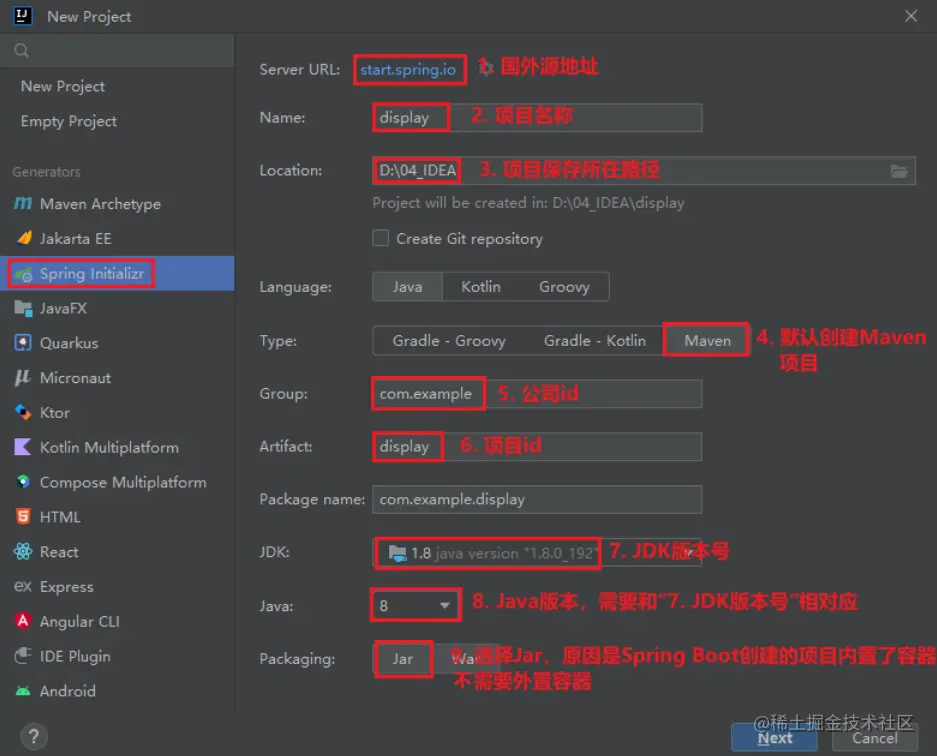Image resolution: width=937 pixels, height=756 pixels.
Task: Select Android generator label
Action: coord(68,691)
